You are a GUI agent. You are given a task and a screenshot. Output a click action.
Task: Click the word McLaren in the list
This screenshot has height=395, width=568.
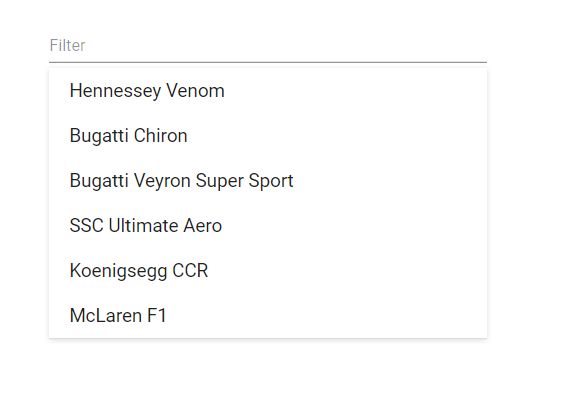coord(106,315)
